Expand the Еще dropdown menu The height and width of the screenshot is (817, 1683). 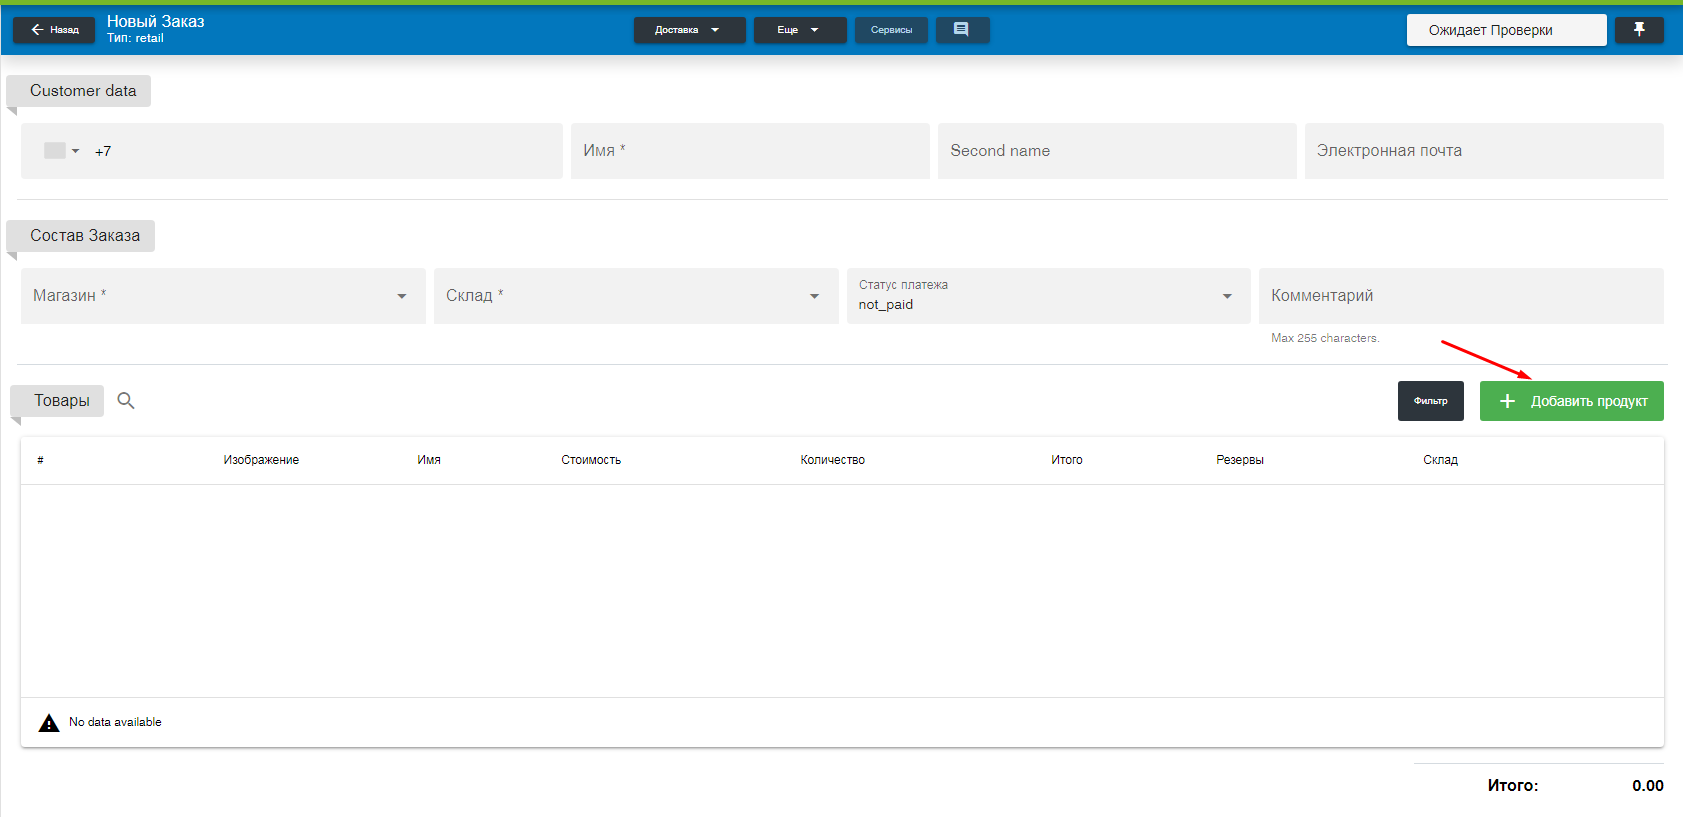[x=800, y=30]
